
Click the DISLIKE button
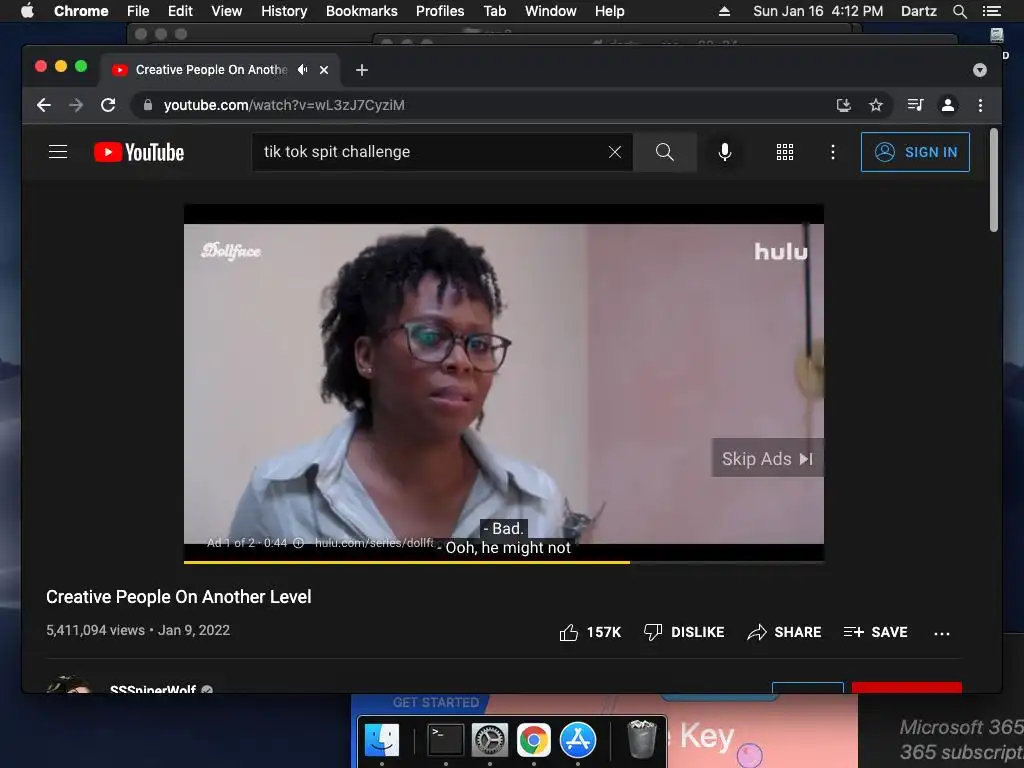[x=684, y=632]
